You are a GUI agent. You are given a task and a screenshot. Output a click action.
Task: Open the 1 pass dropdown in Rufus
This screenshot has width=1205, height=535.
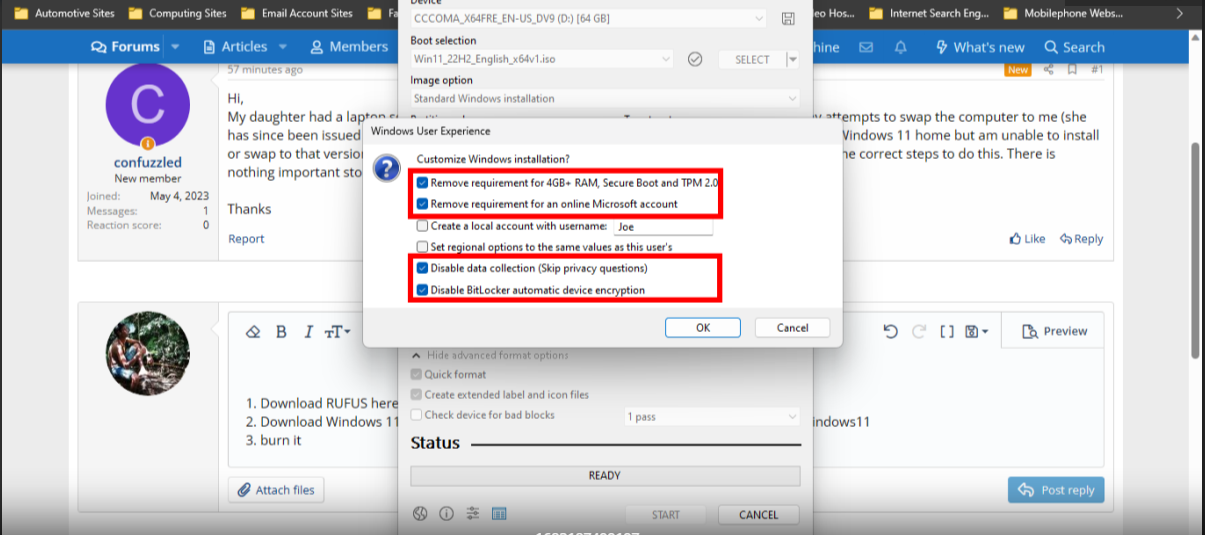[712, 416]
